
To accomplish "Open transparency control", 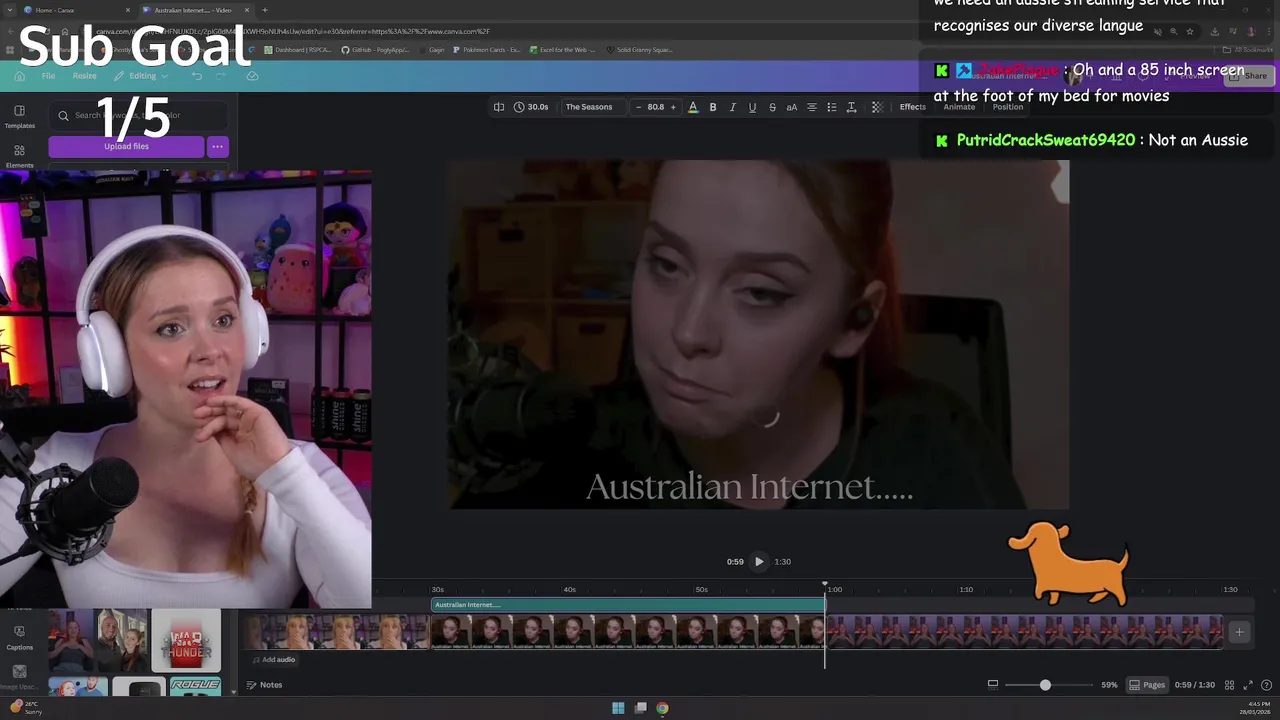I will point(877,107).
